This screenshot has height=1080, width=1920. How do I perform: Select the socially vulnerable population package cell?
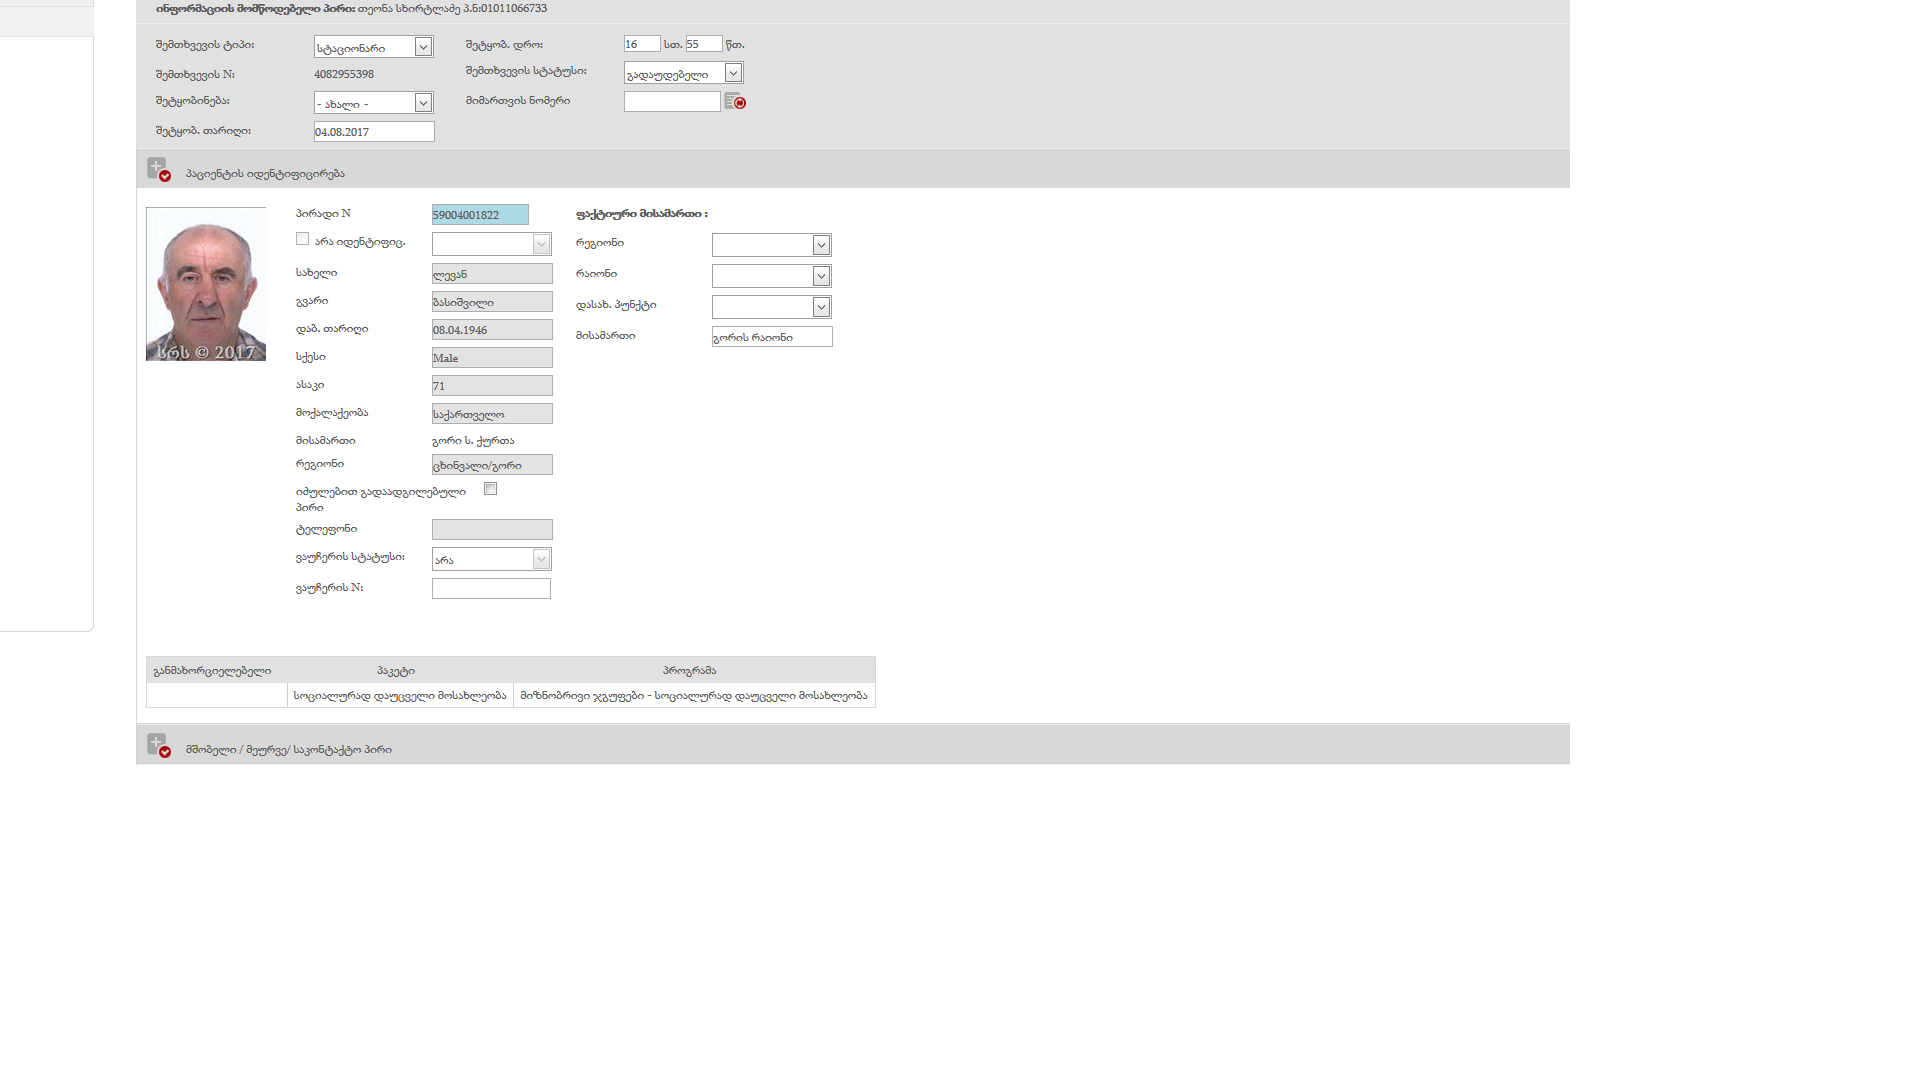click(x=400, y=696)
